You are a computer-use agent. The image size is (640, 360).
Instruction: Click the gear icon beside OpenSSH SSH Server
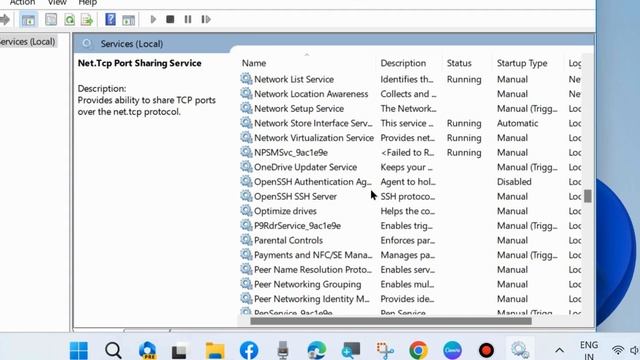coord(246,196)
